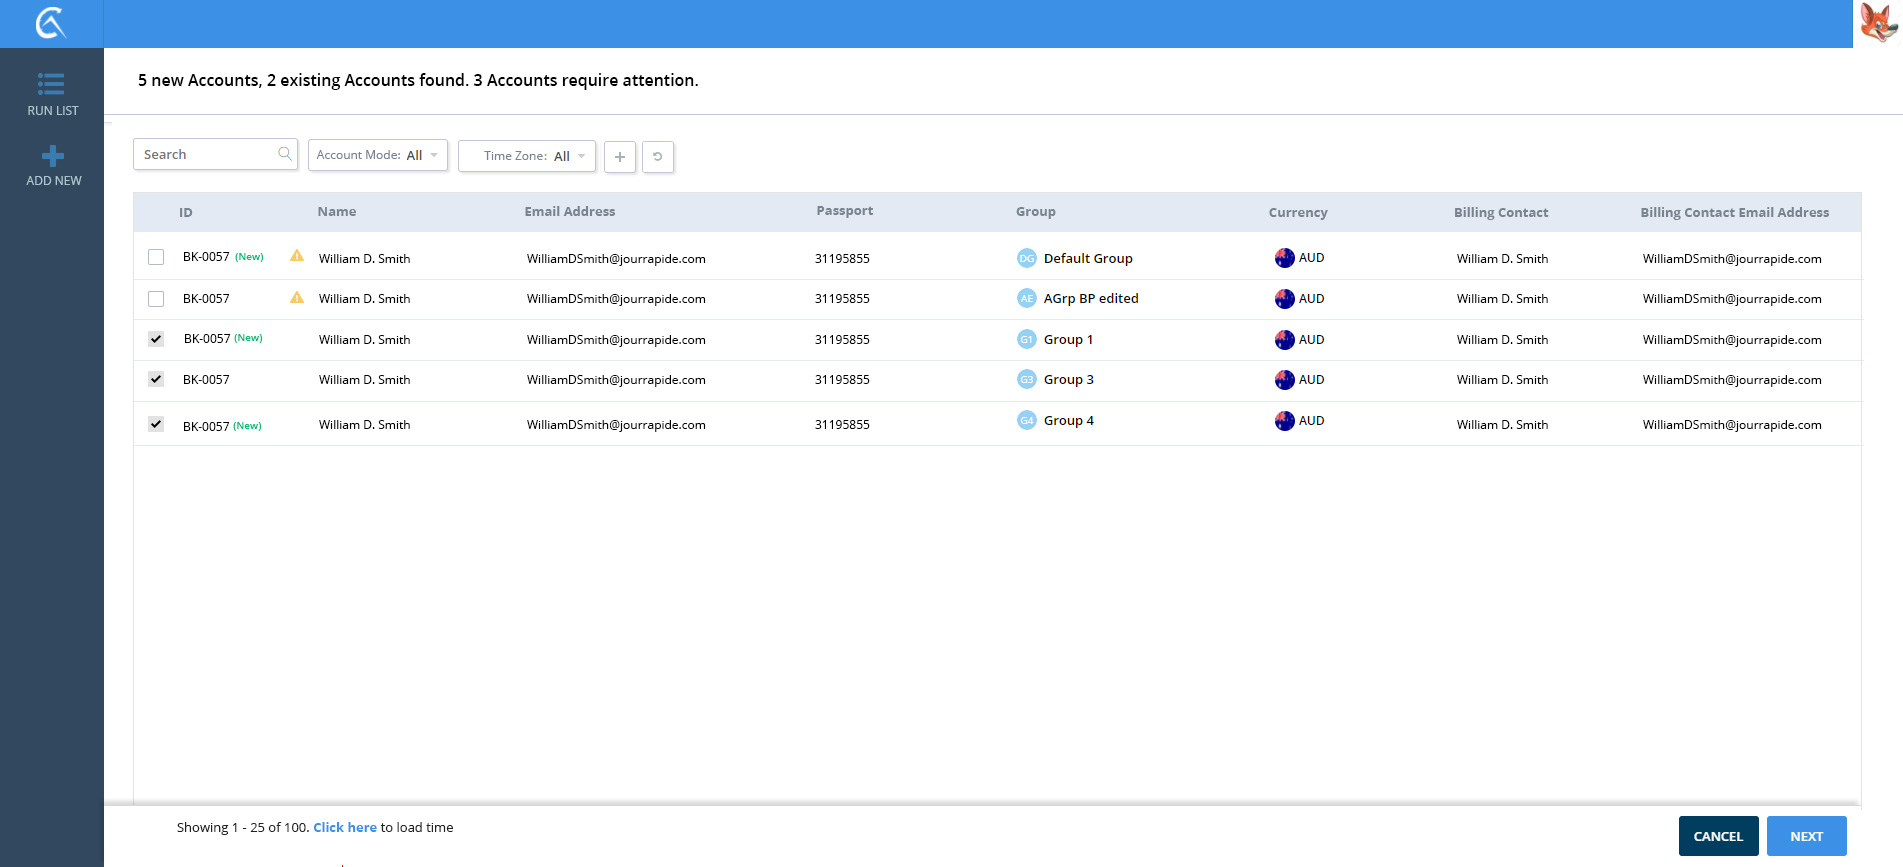Click warning icon on AGrp BP edited row
Viewport: 1903px width, 867px height.
point(297,297)
